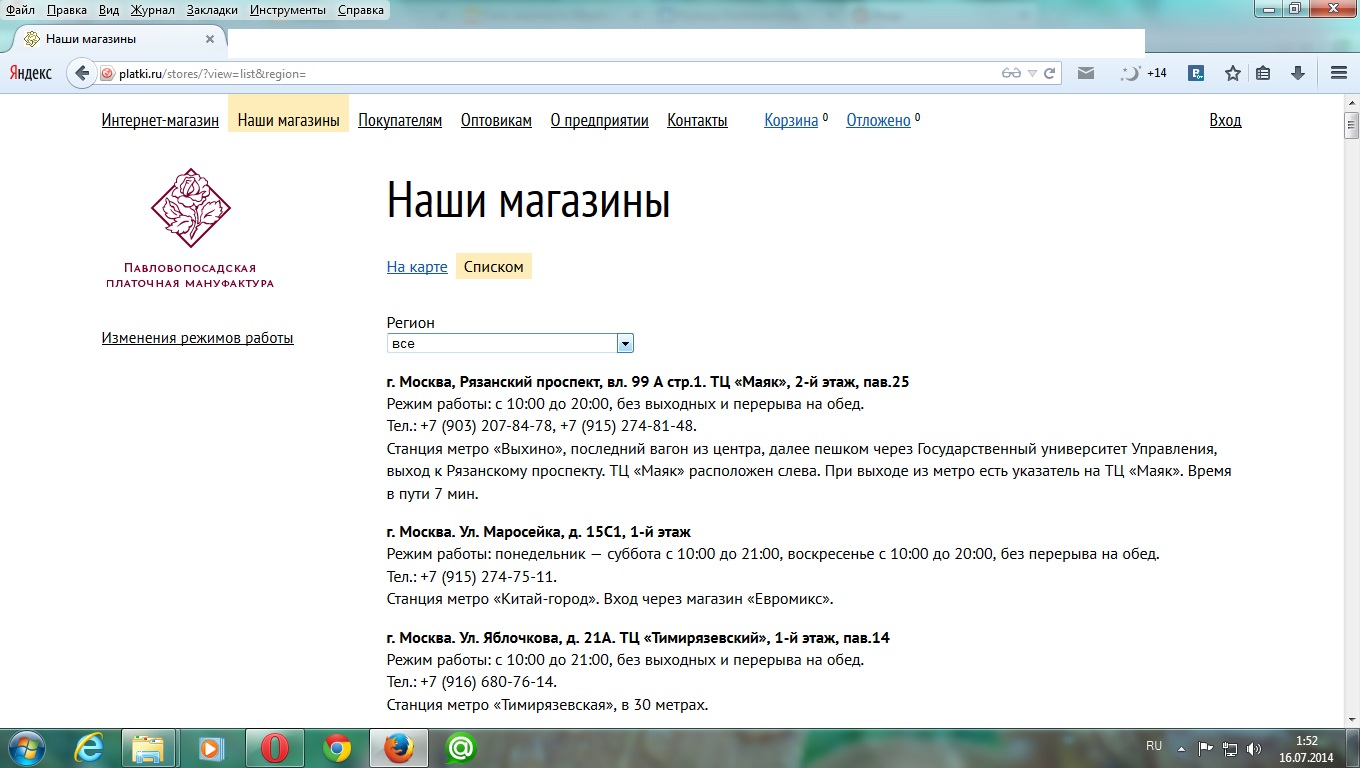Switch to the На карте view
1360x768 pixels.
[417, 267]
